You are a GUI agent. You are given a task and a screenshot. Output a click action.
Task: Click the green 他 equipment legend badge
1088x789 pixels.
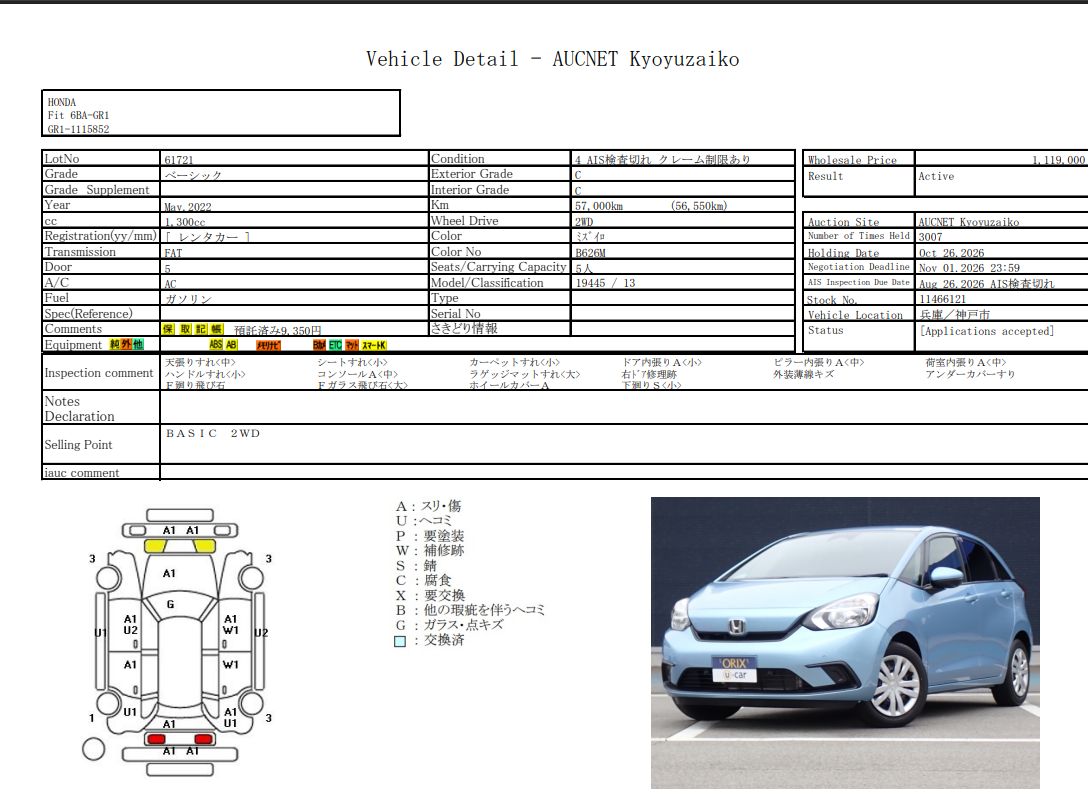[x=137, y=344]
